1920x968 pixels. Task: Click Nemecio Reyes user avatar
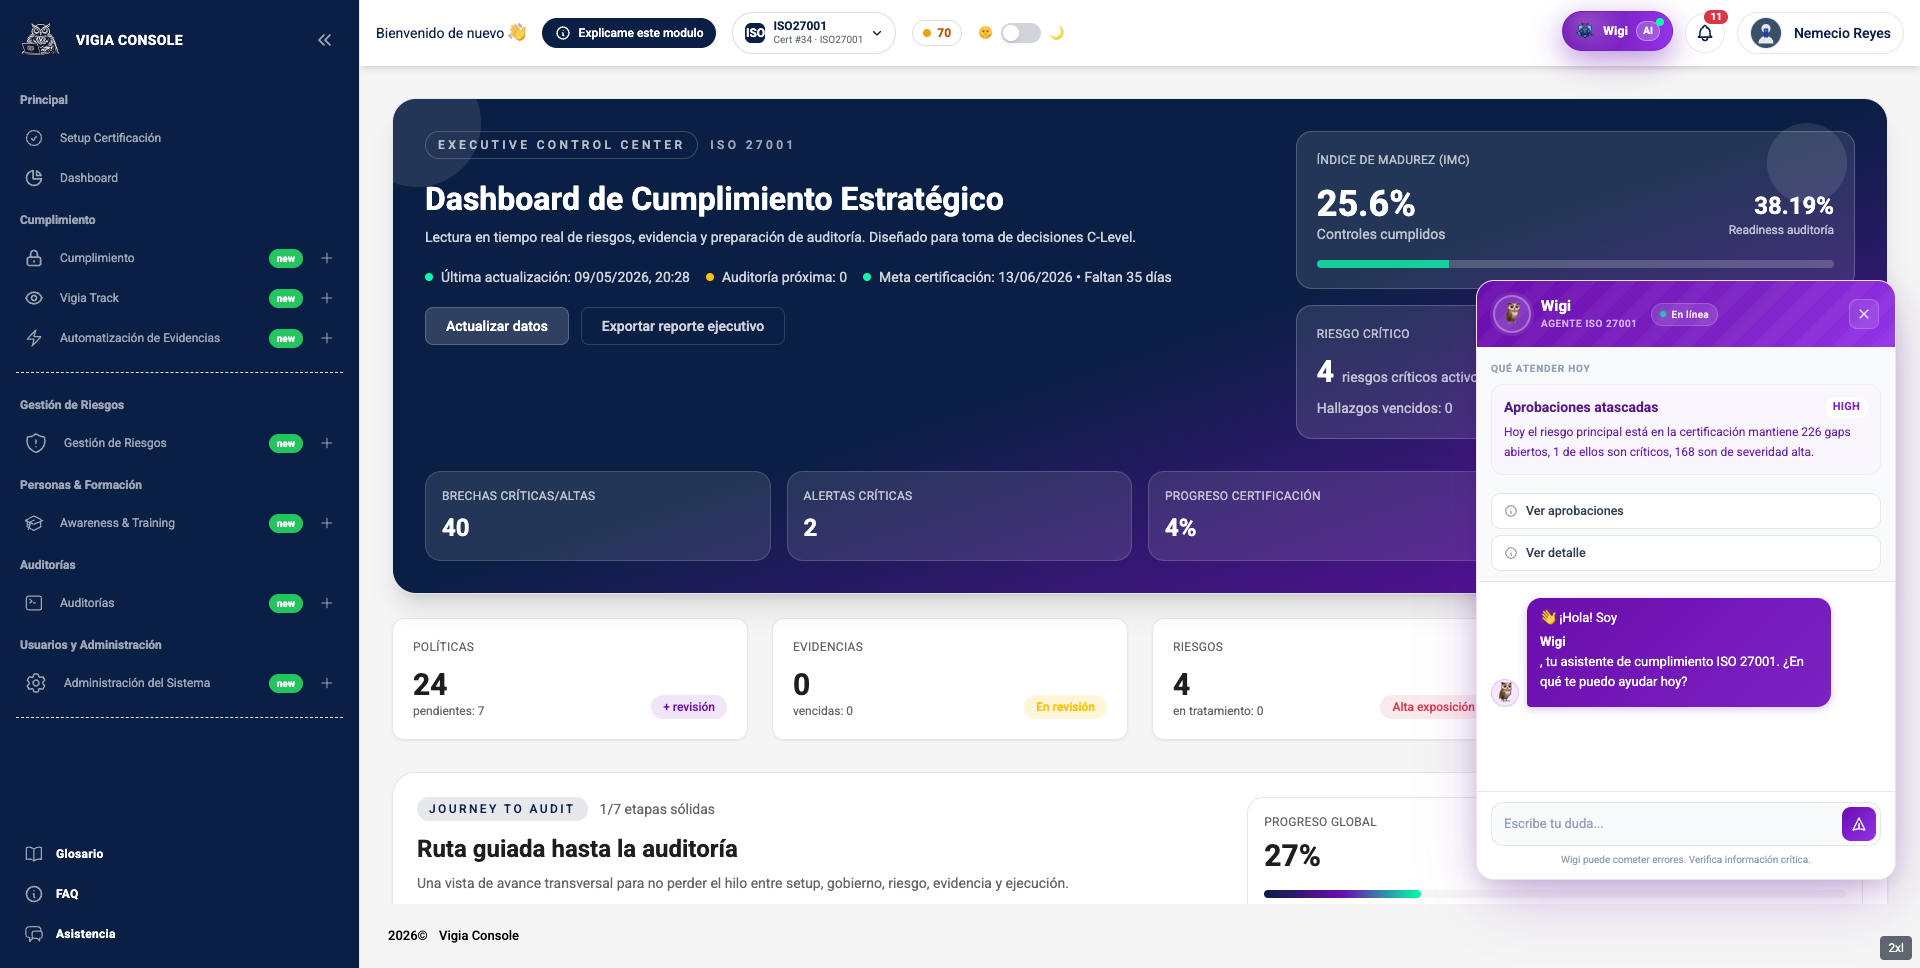(x=1766, y=33)
